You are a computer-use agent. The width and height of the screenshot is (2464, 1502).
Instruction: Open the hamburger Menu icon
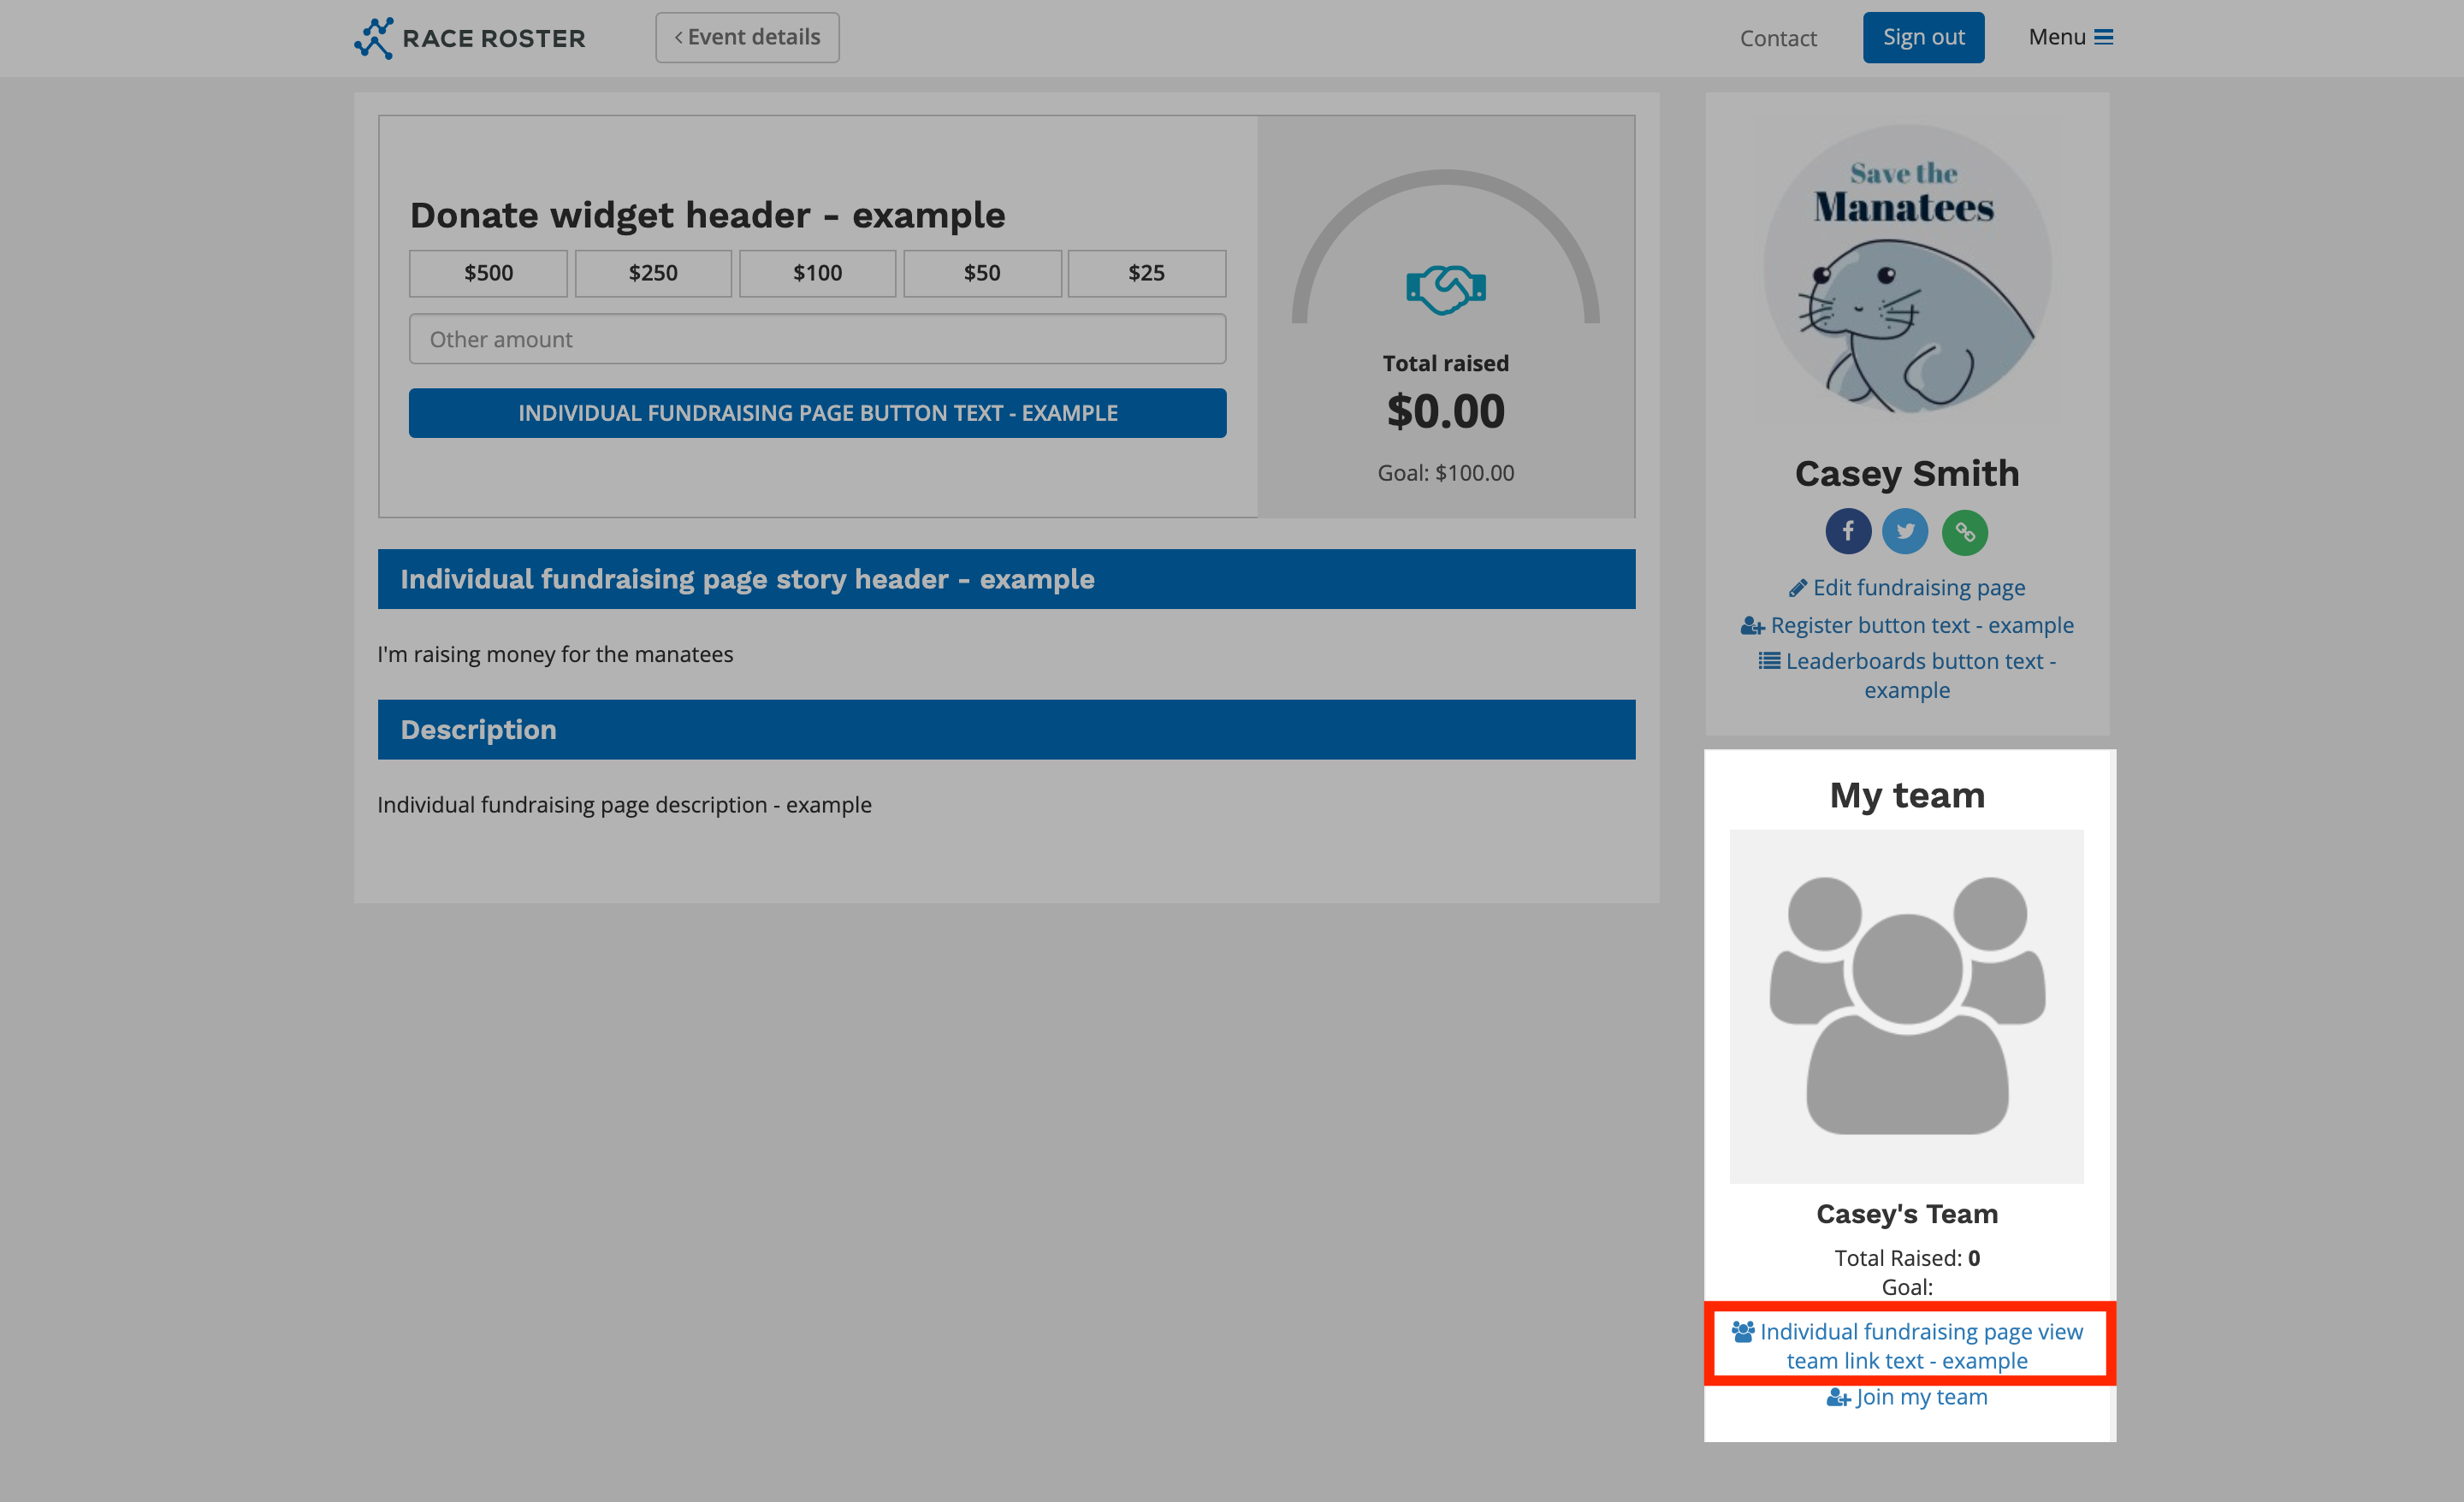click(2104, 37)
